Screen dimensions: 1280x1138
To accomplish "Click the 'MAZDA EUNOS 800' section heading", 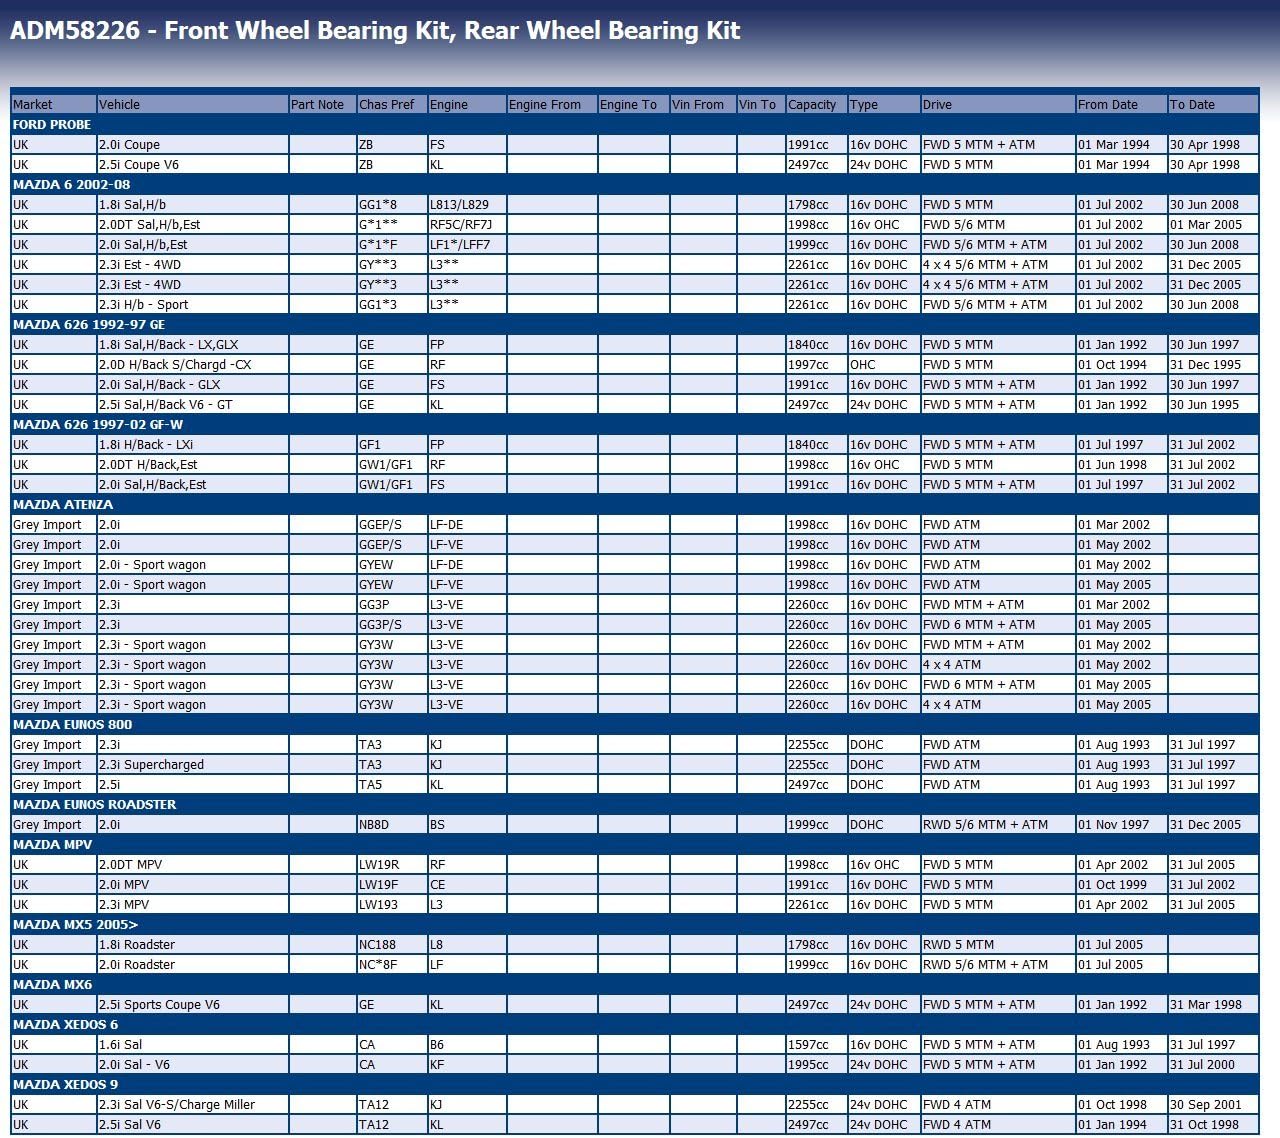I will point(635,724).
